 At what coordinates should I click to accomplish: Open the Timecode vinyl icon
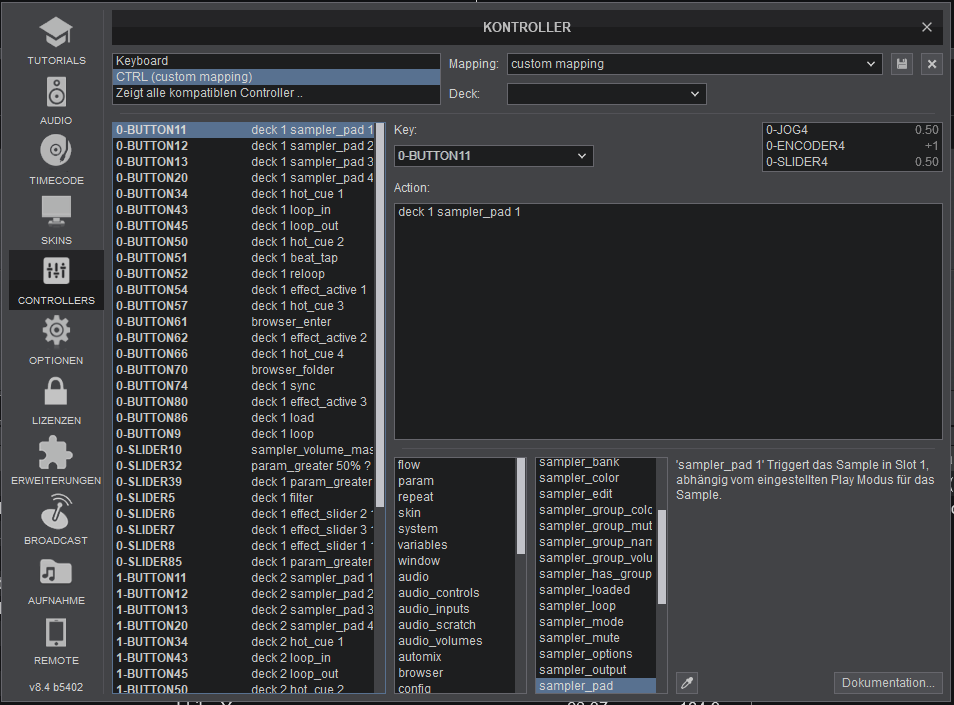click(x=56, y=151)
